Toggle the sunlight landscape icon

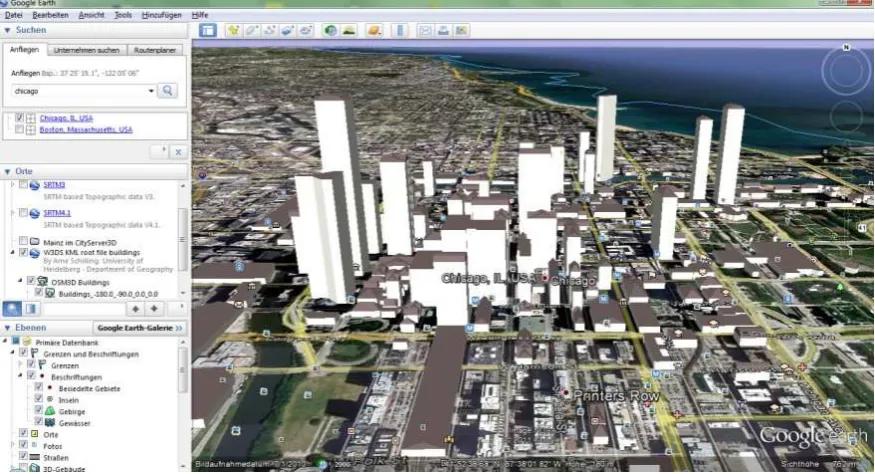tap(349, 31)
